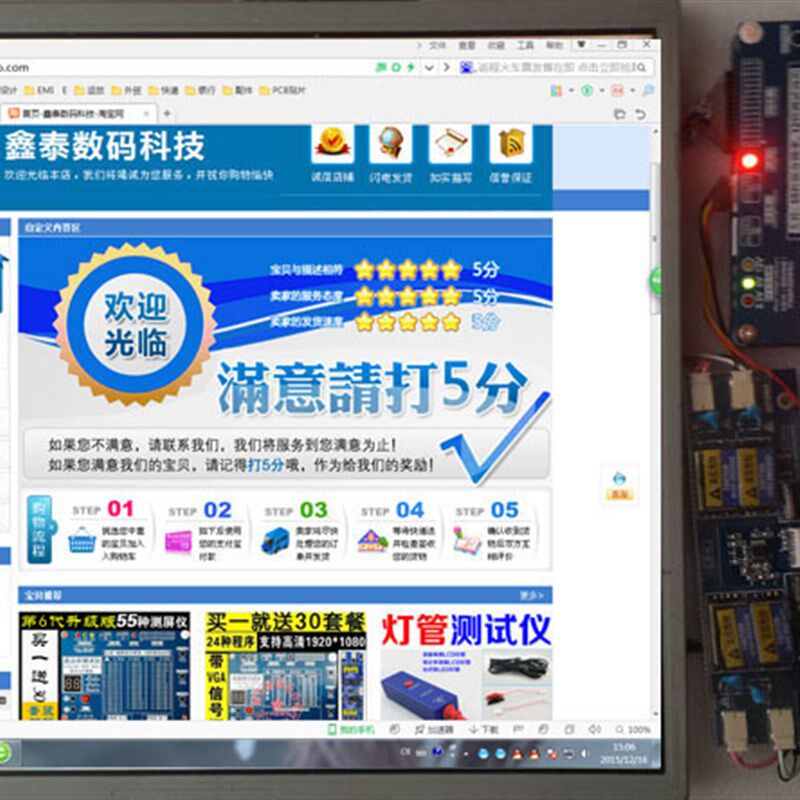Viewport: 800px width, 800px height.
Task: Open the 查看 menu
Action: [466, 45]
